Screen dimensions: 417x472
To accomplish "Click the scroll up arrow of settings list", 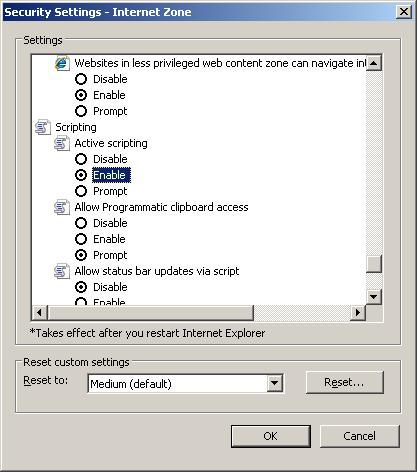I will coord(374,63).
